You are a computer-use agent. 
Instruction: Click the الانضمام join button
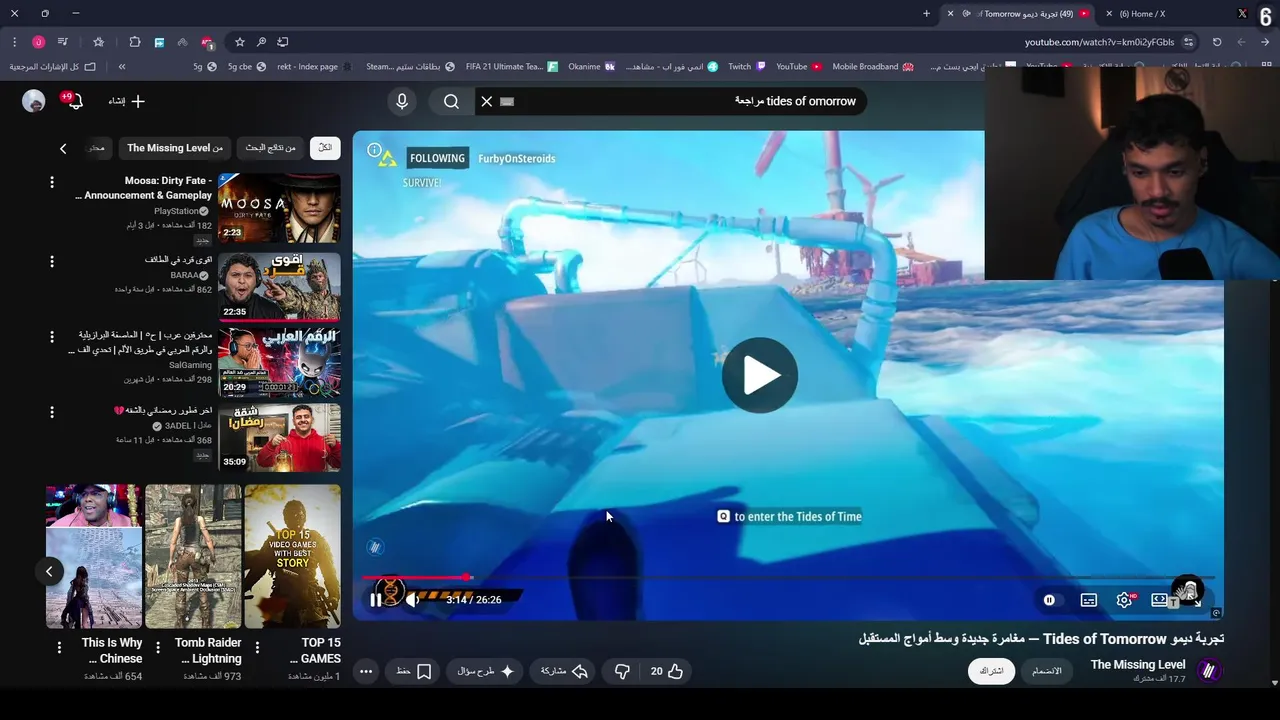[1047, 671]
